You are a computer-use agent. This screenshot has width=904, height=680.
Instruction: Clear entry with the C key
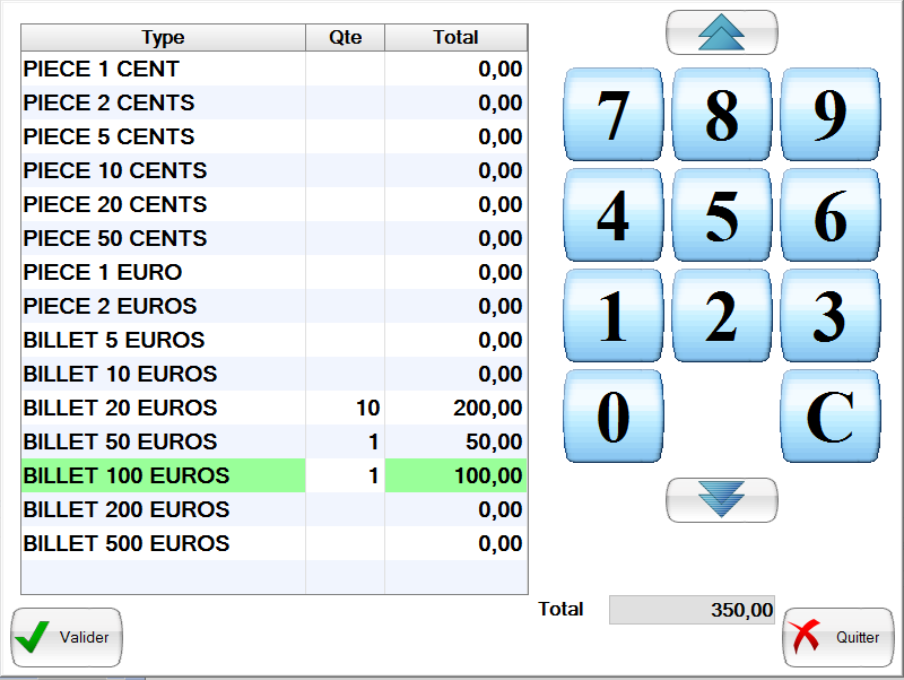pos(829,416)
